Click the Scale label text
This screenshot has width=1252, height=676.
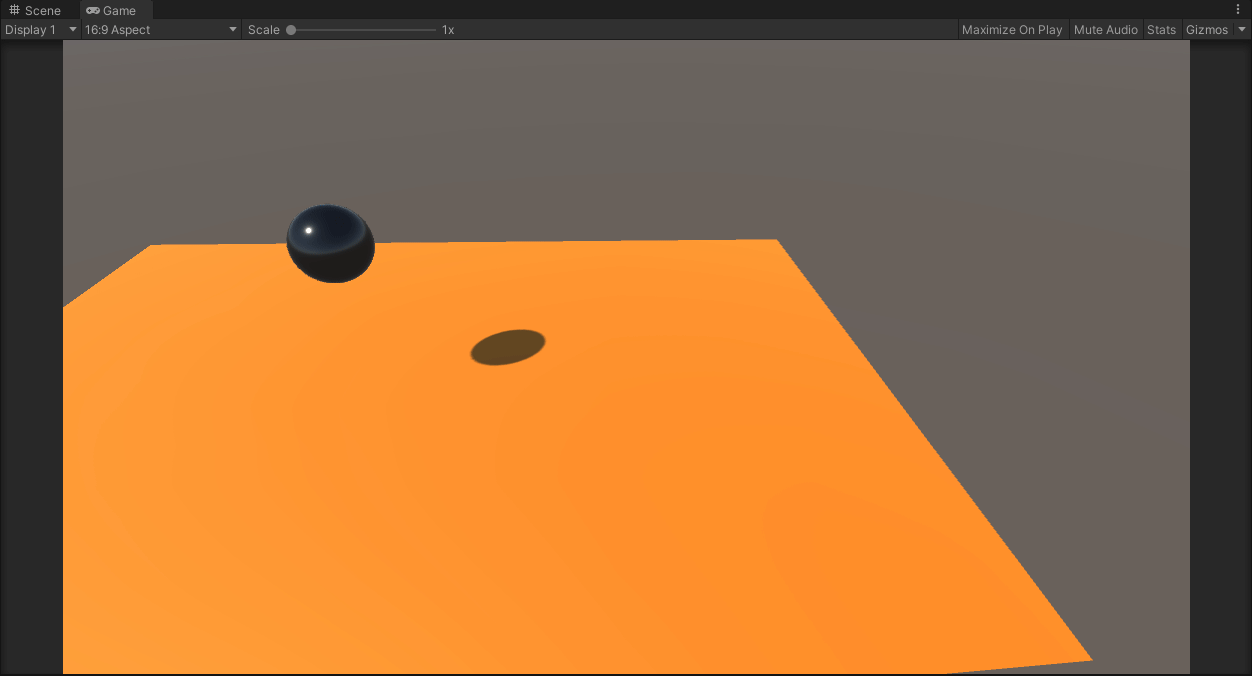pos(264,29)
